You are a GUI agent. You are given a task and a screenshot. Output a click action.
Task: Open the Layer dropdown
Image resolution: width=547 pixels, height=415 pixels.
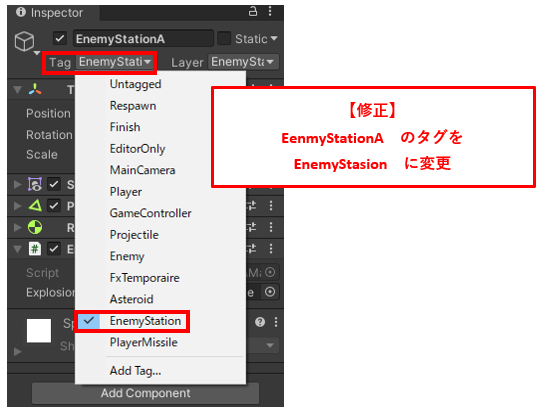(243, 62)
